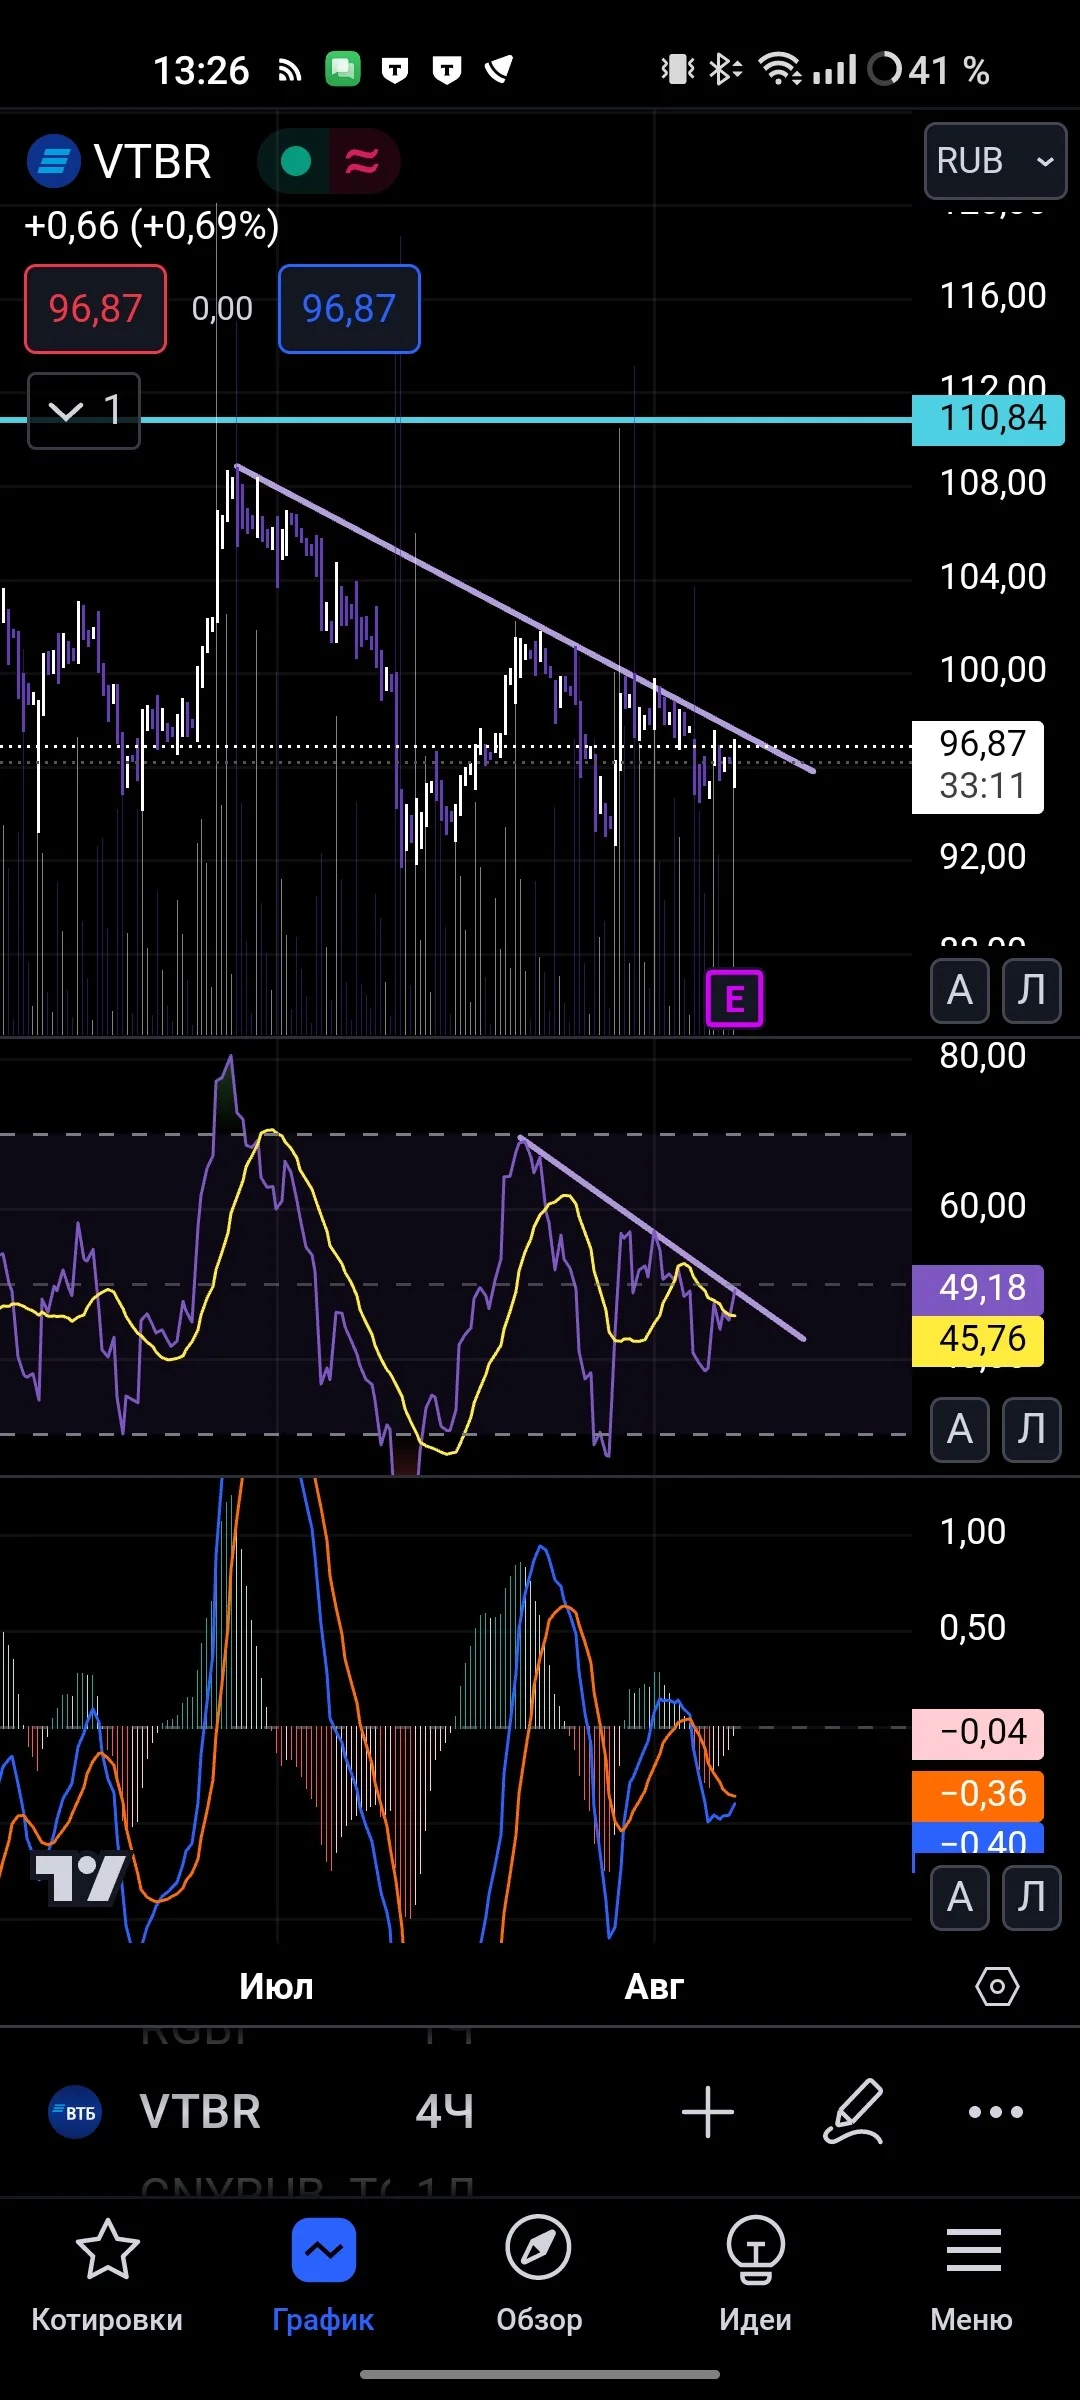Tap the VTB logo in bottom toolbar
The height and width of the screenshot is (2400, 1080).
coord(76,2112)
